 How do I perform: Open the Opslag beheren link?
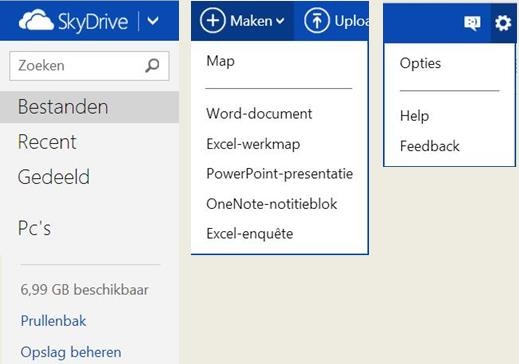[x=71, y=352]
